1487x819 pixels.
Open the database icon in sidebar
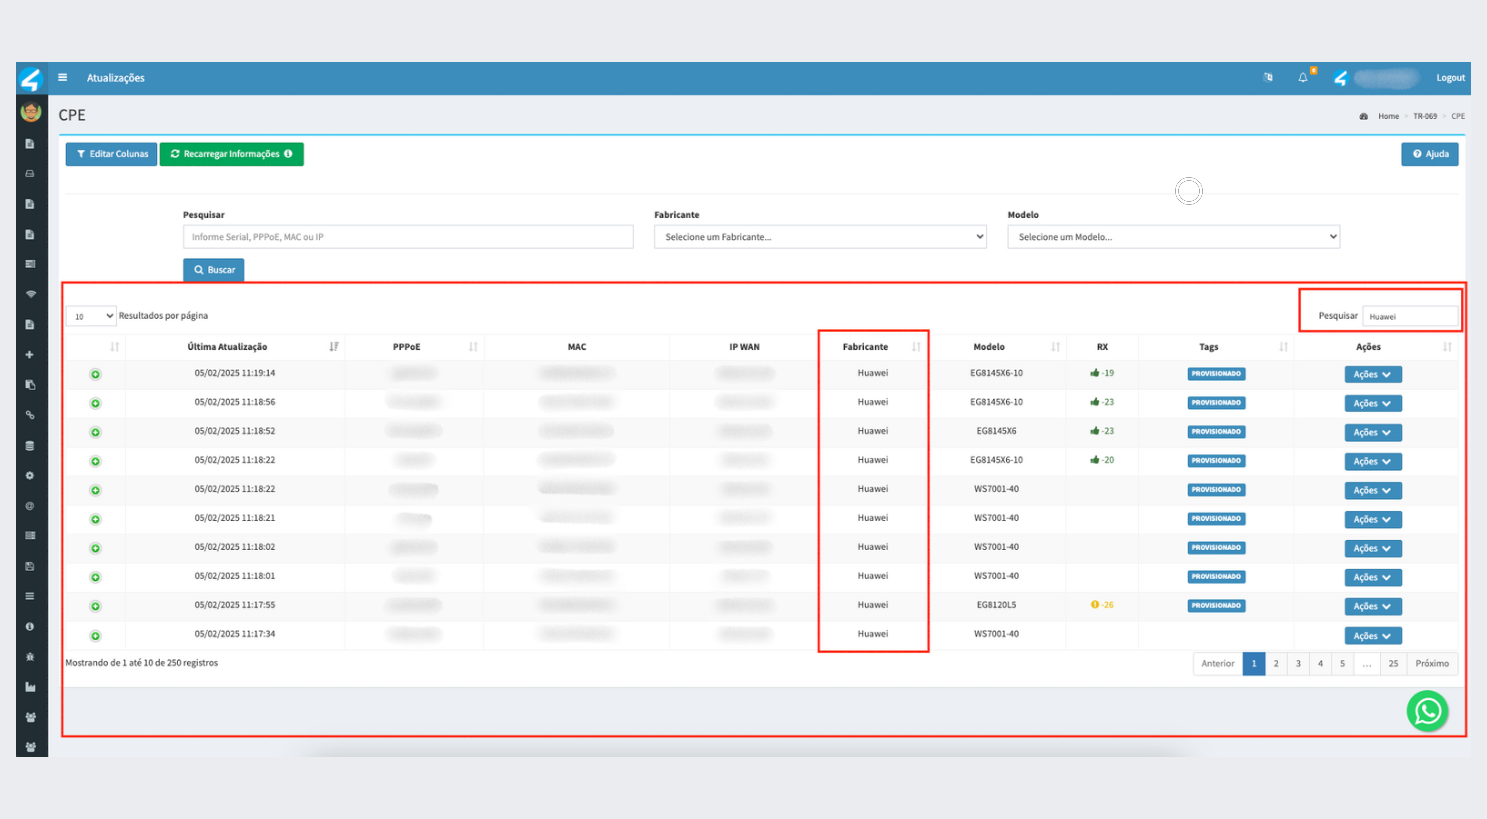pos(30,445)
